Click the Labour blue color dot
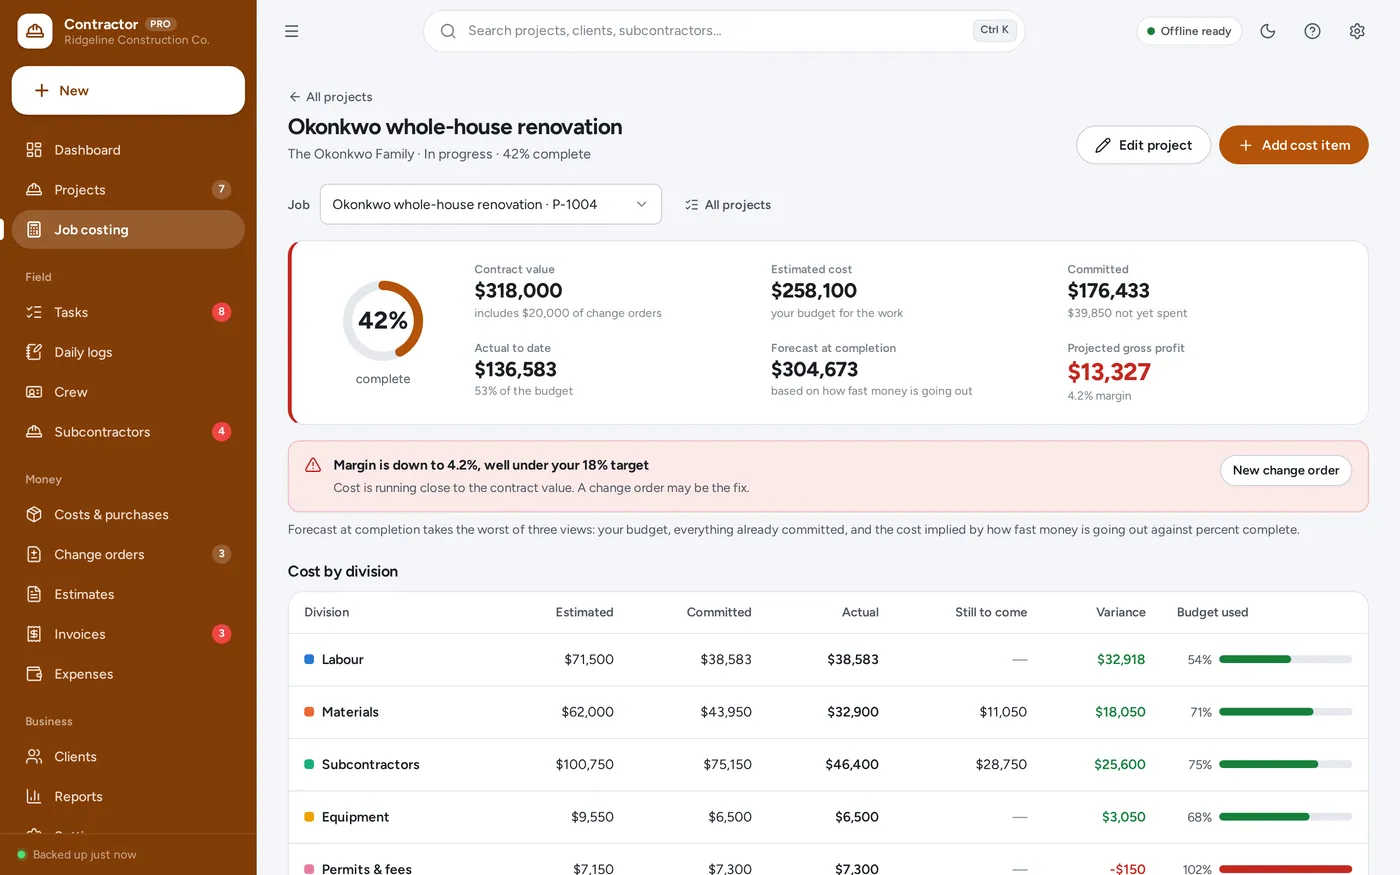The height and width of the screenshot is (875, 1400). (x=309, y=660)
